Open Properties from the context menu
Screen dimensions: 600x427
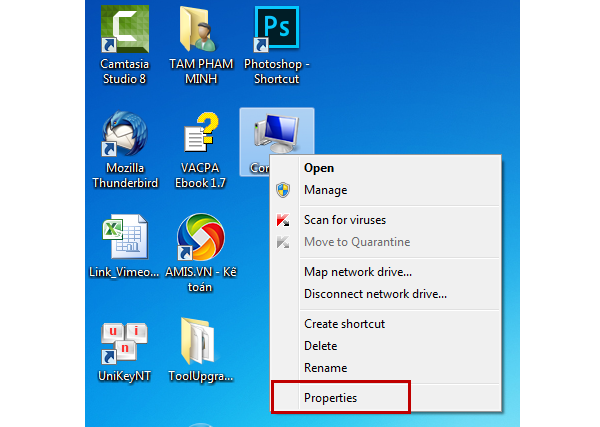[330, 398]
